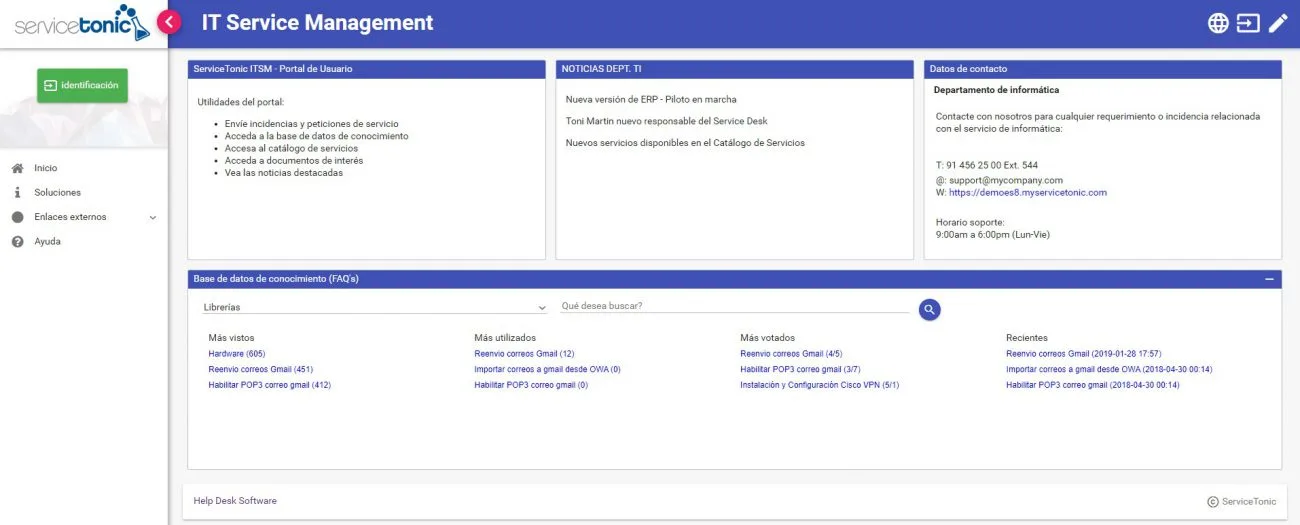1300x525 pixels.
Task: Open Reenvio correos Gmail (2019-01-28 17:57)
Action: [1083, 354]
